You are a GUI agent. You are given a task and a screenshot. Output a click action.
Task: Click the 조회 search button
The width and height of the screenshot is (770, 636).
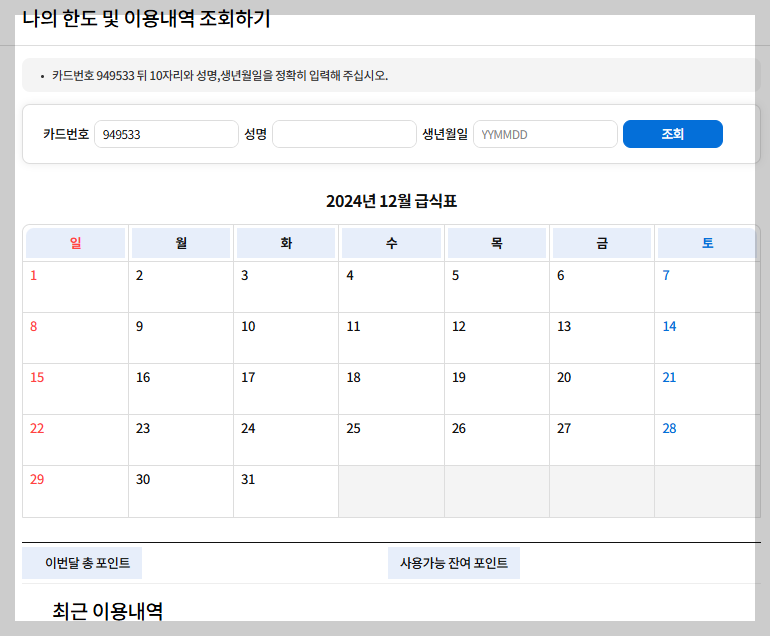(672, 134)
